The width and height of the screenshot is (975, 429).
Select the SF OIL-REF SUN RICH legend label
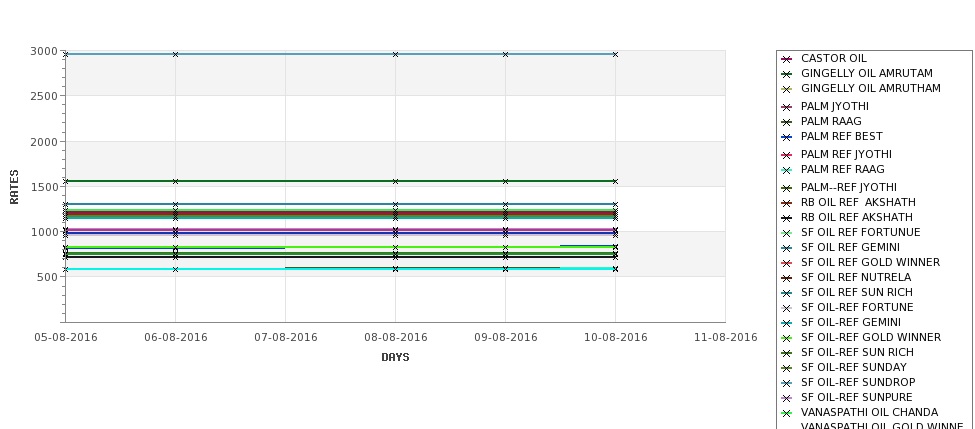click(857, 352)
